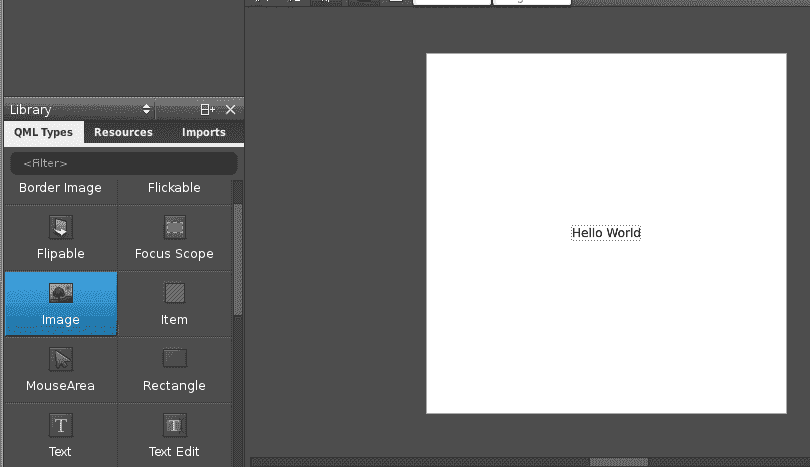Choose the Image QML type
The image size is (810, 467).
61,304
